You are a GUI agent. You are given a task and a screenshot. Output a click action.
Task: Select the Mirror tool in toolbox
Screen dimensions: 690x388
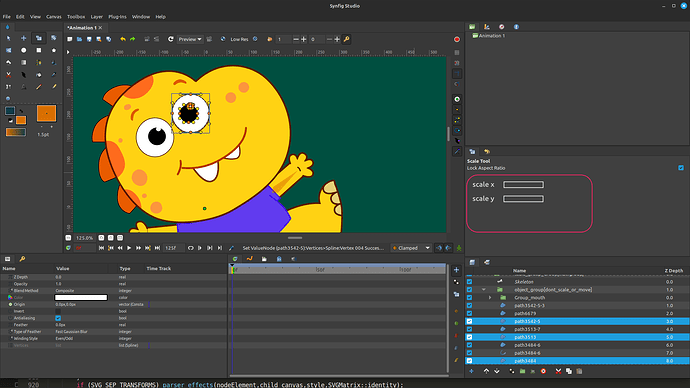click(8, 50)
